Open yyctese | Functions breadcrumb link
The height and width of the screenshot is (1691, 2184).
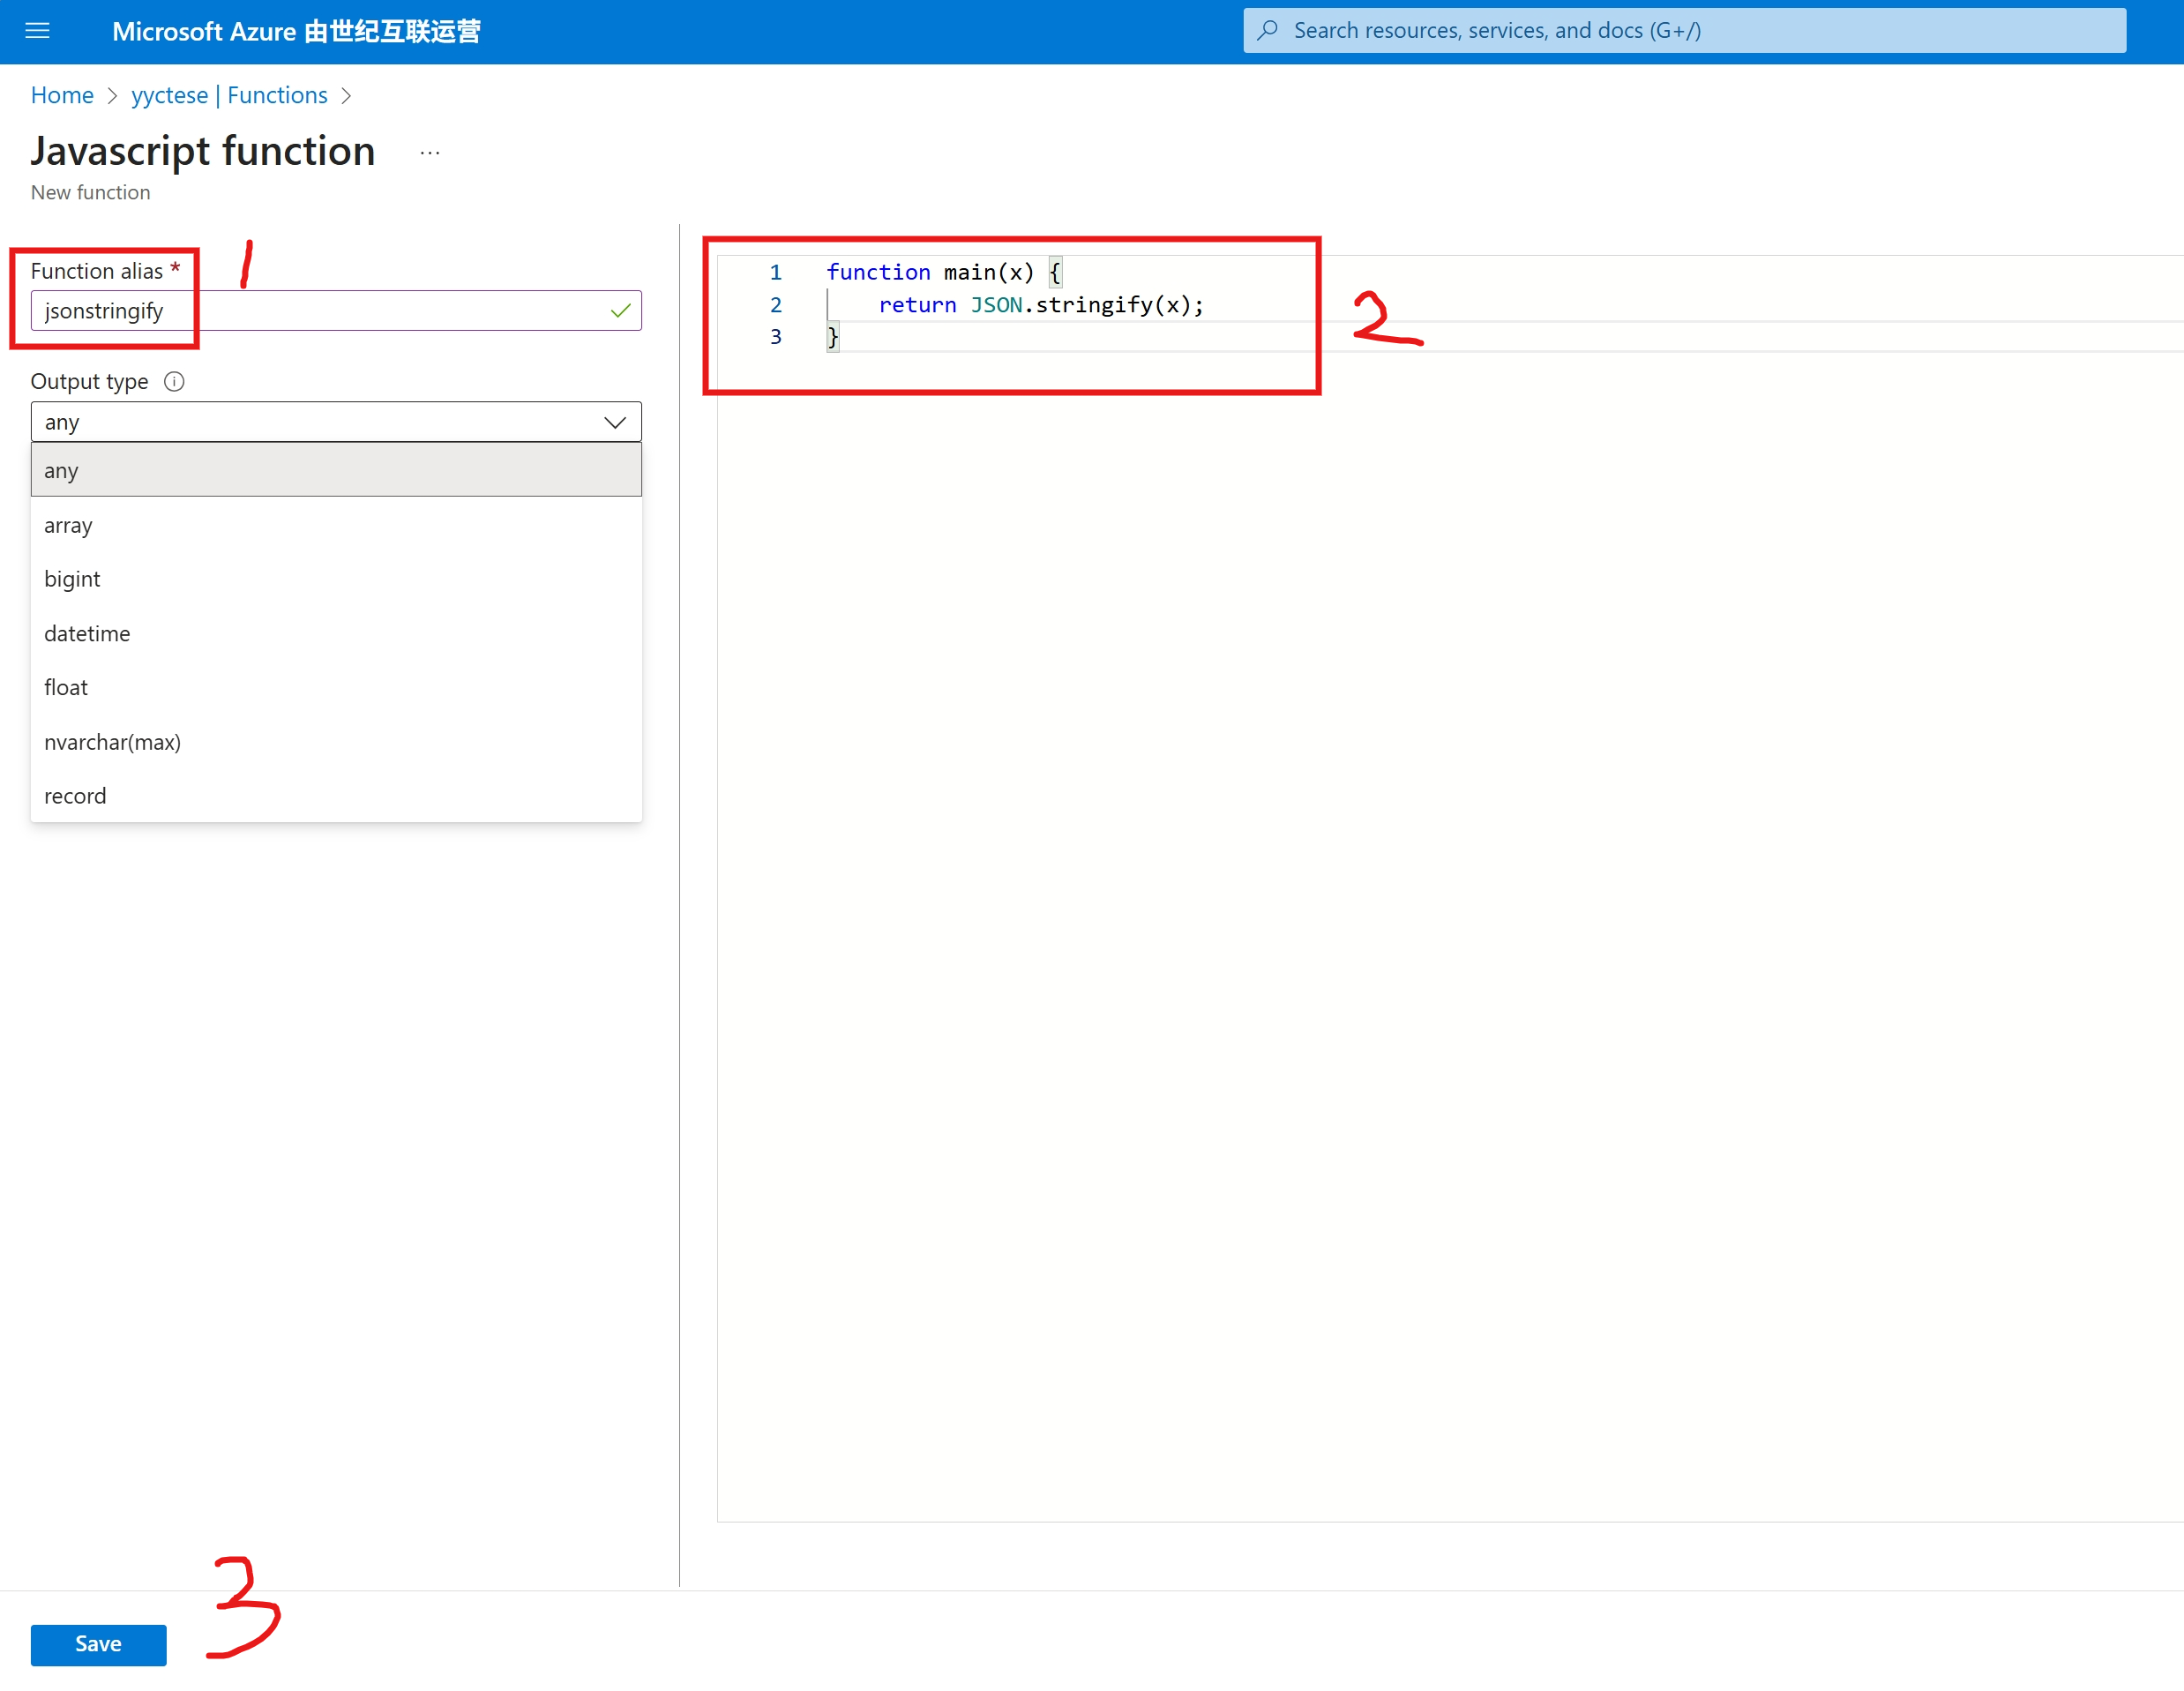click(229, 95)
